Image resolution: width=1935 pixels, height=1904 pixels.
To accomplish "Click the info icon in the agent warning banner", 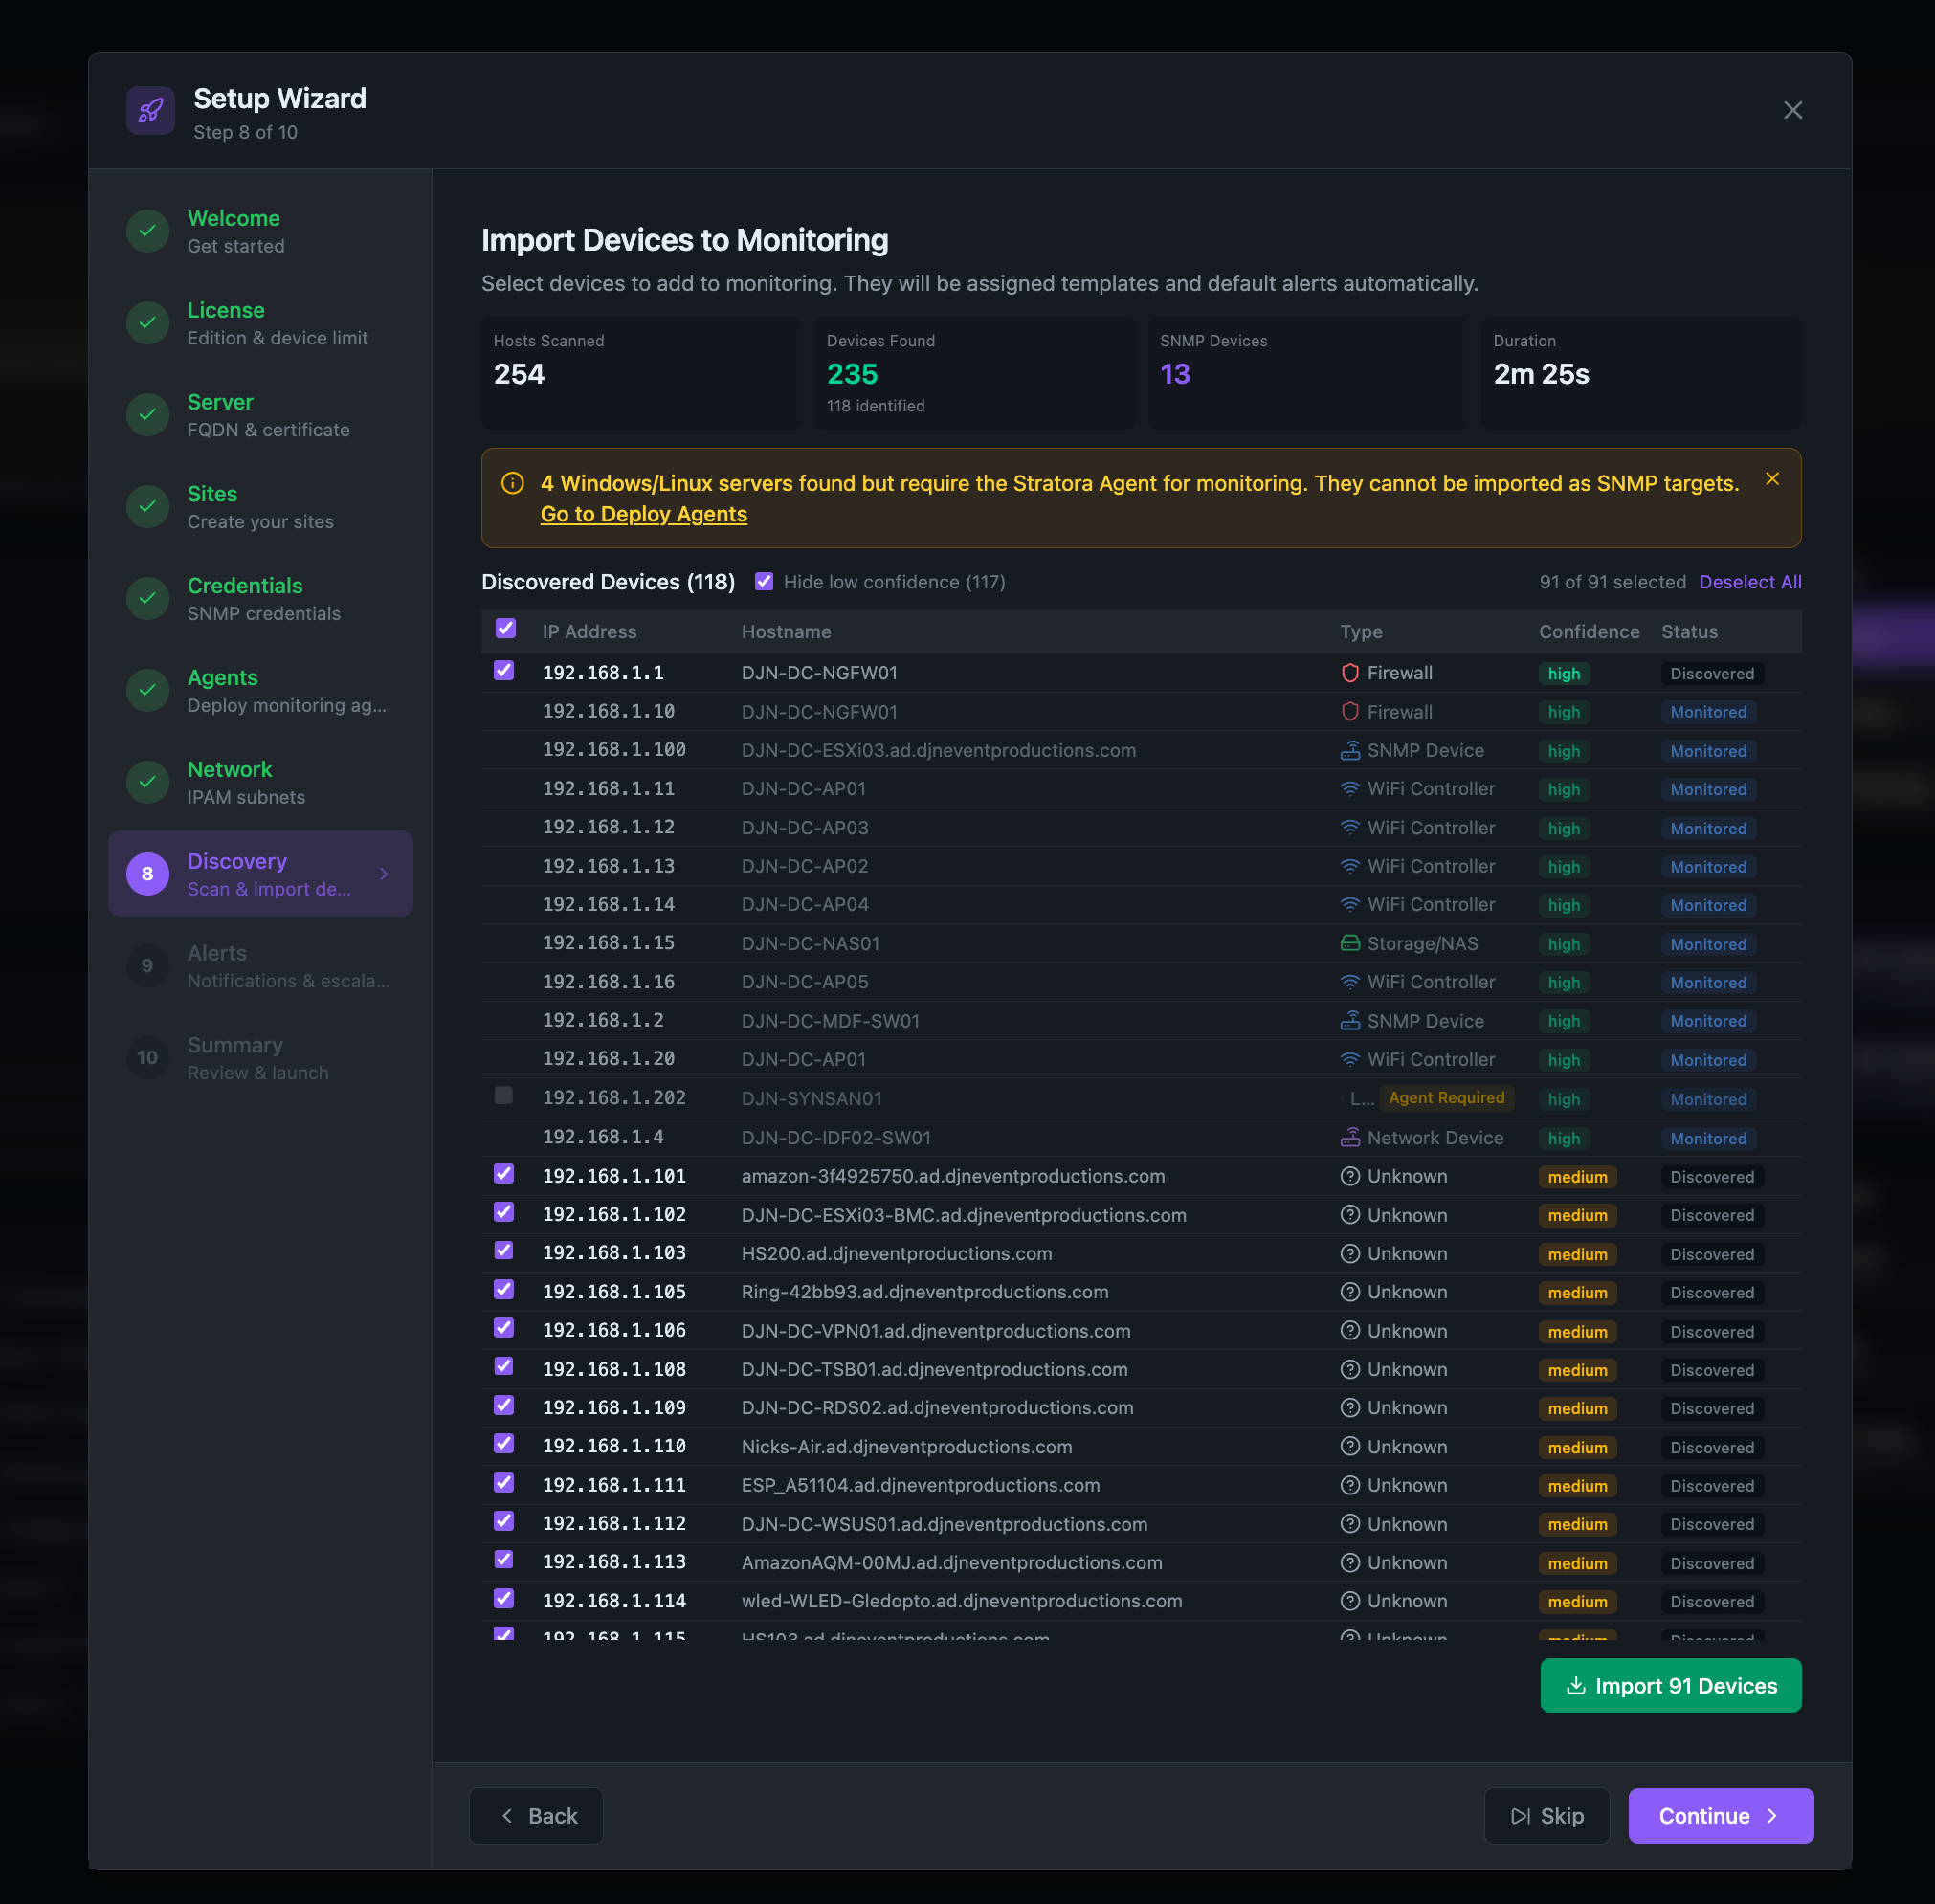I will [512, 483].
